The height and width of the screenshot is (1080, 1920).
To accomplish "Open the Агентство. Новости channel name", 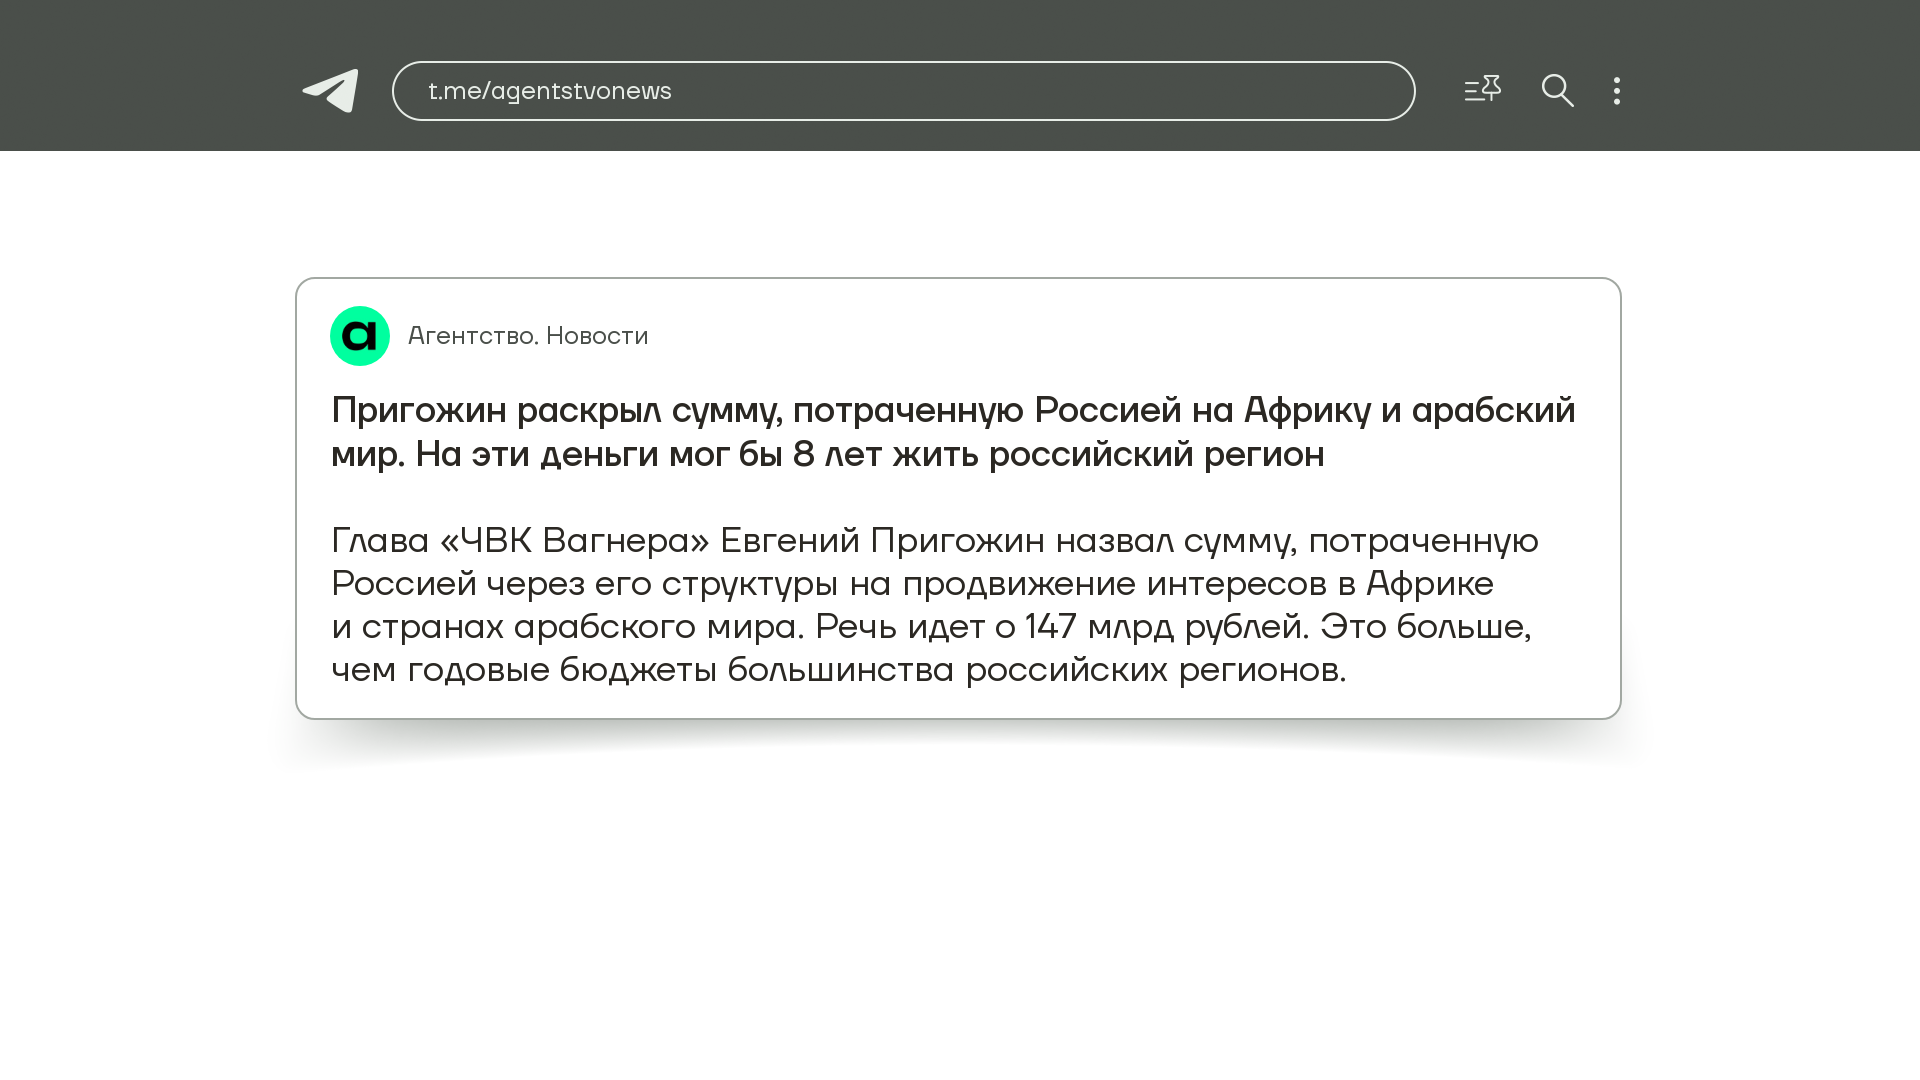I will [x=528, y=336].
